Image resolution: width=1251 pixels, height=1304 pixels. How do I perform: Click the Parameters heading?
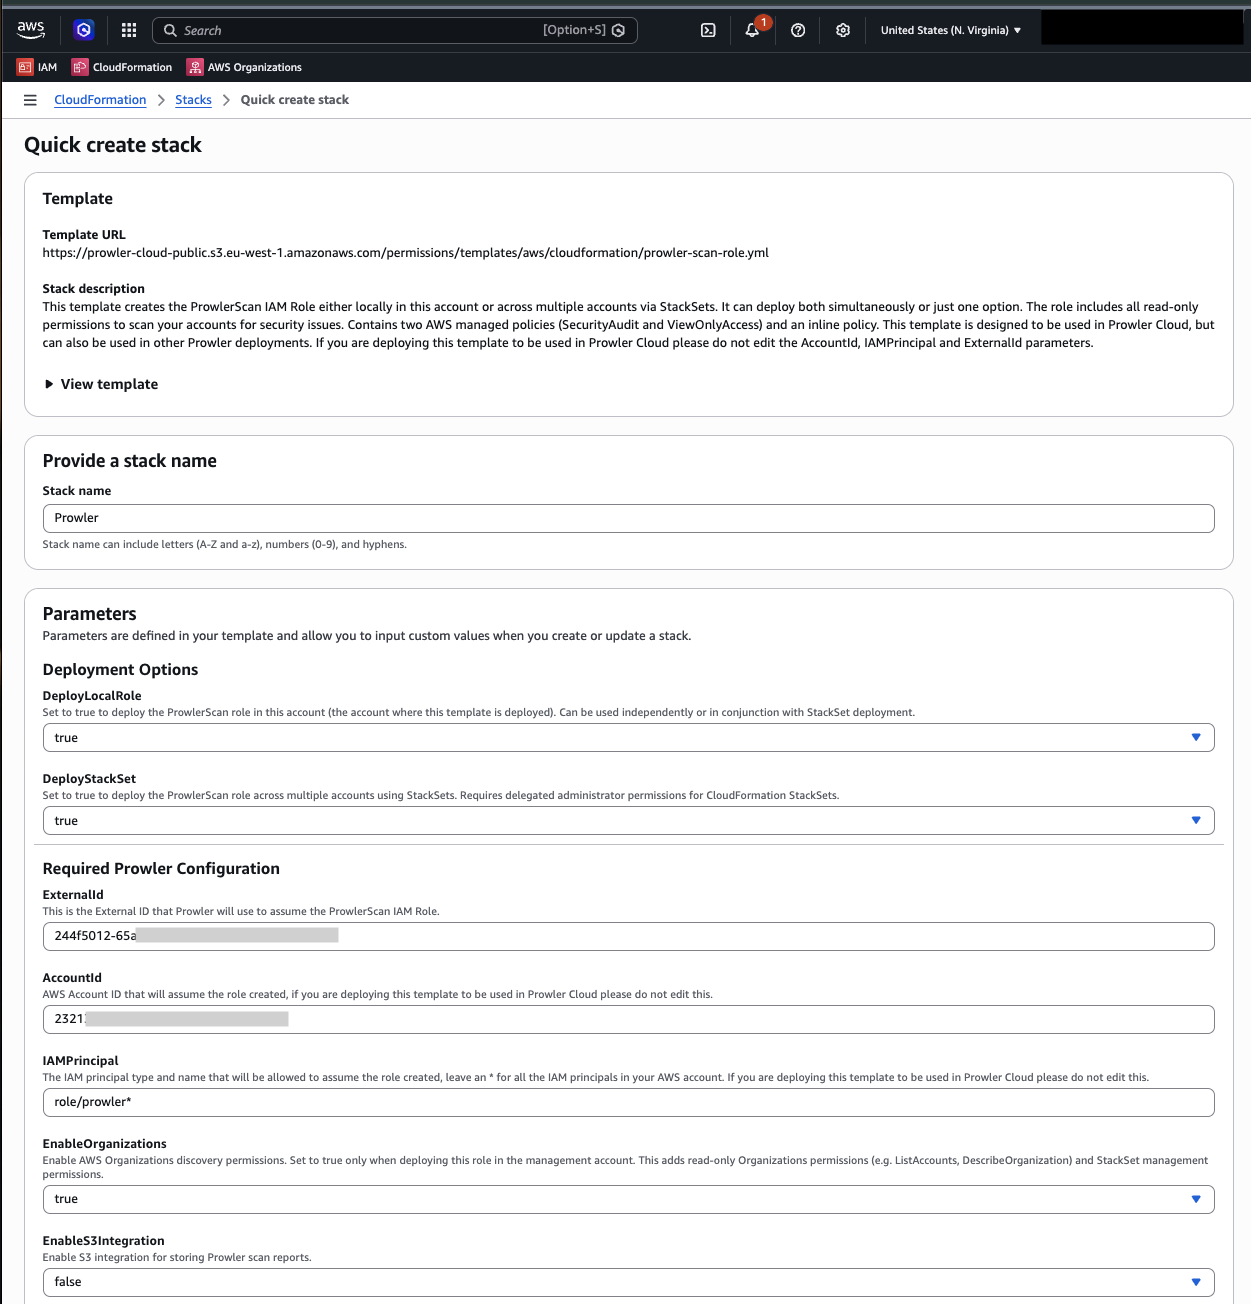click(89, 614)
